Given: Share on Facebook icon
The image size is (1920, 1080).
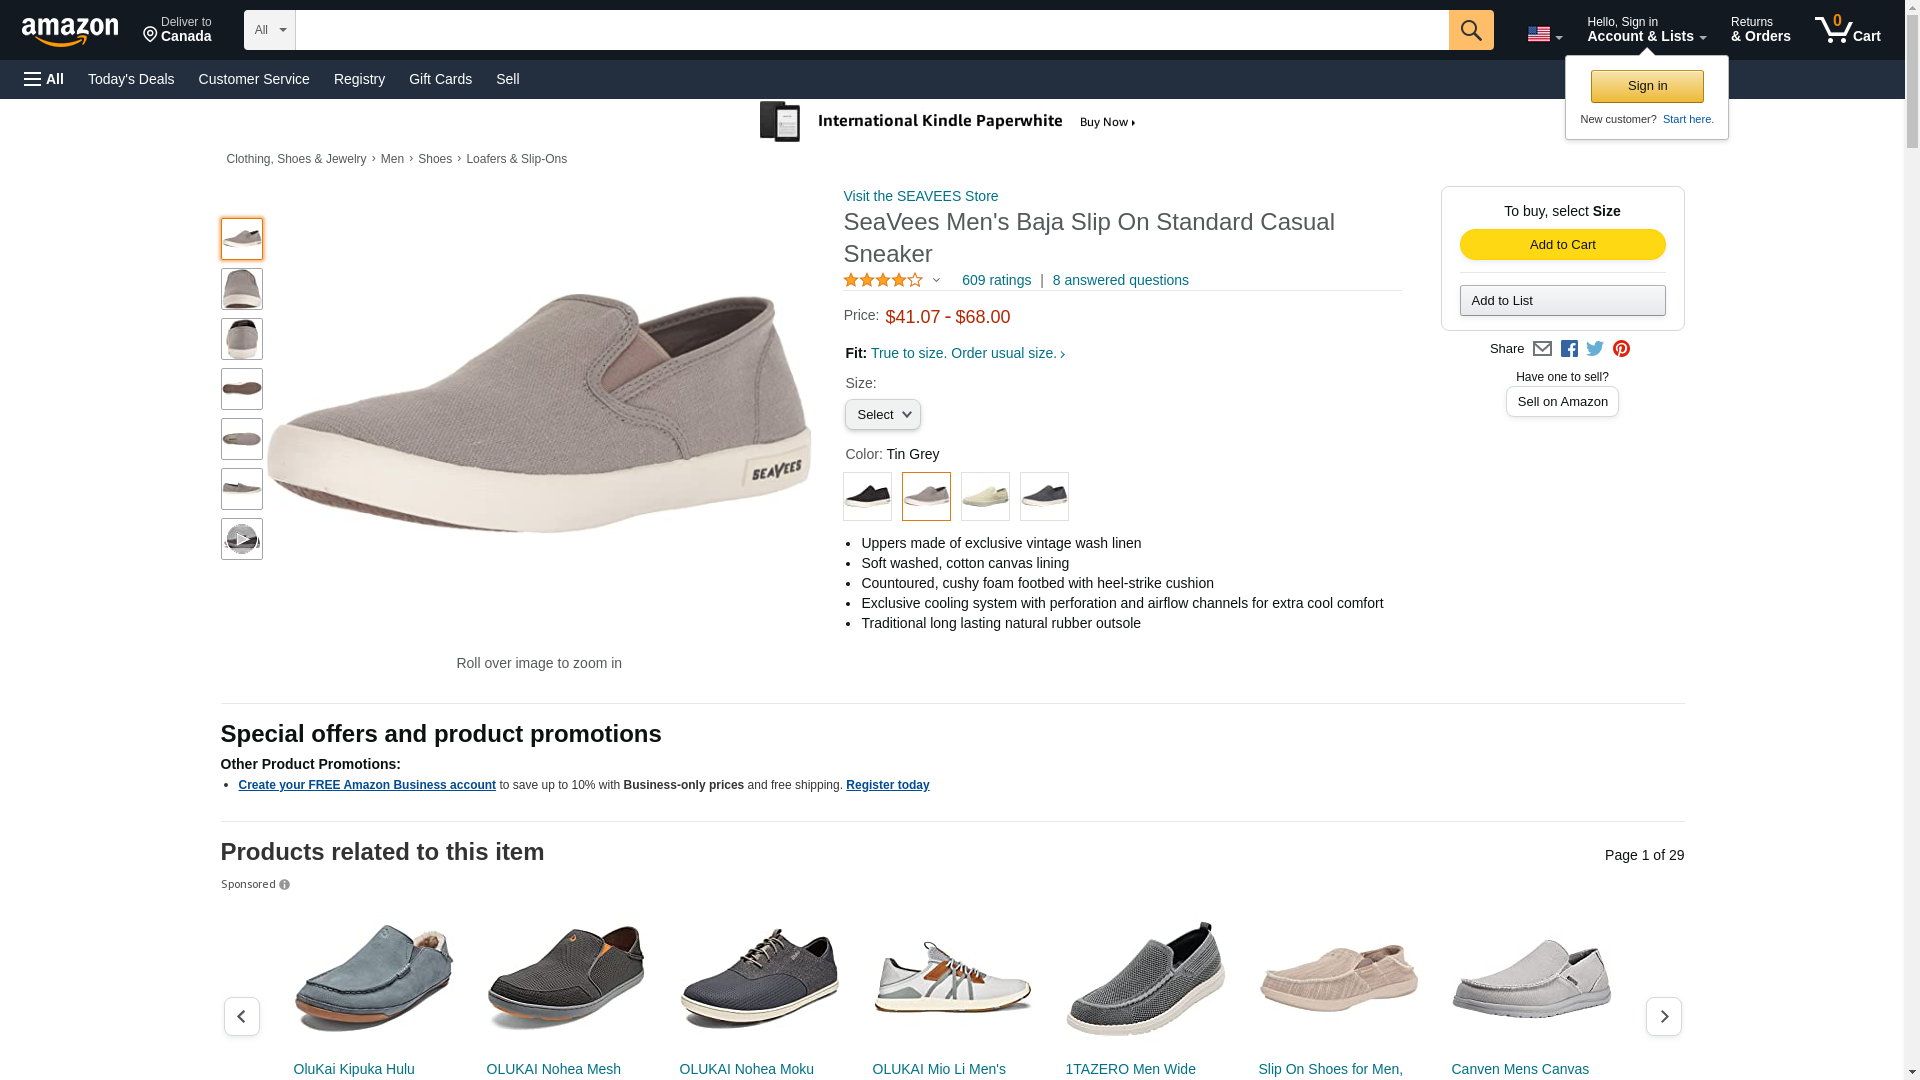Looking at the screenshot, I should (1569, 349).
